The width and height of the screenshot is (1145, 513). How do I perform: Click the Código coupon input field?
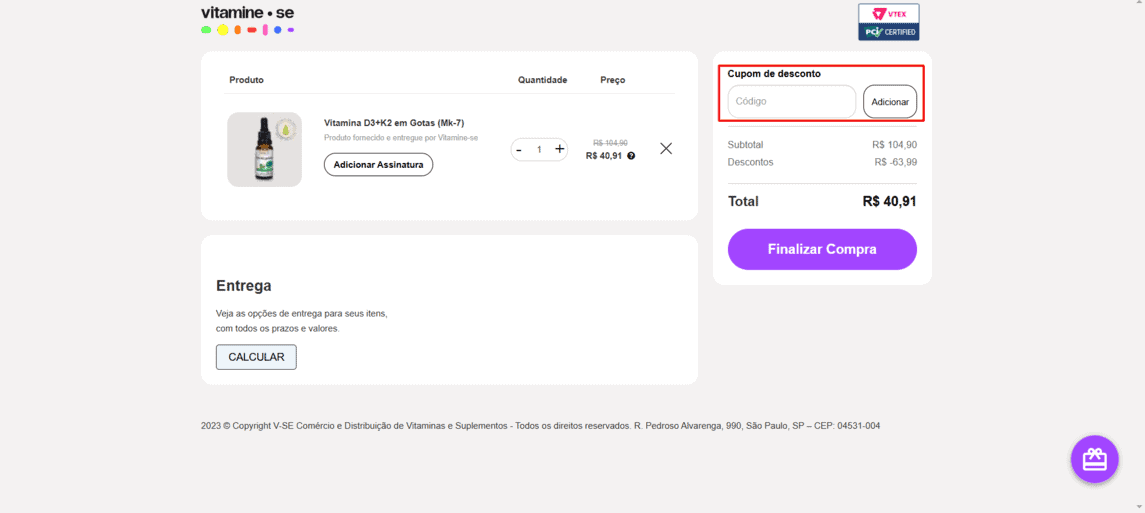tap(792, 101)
